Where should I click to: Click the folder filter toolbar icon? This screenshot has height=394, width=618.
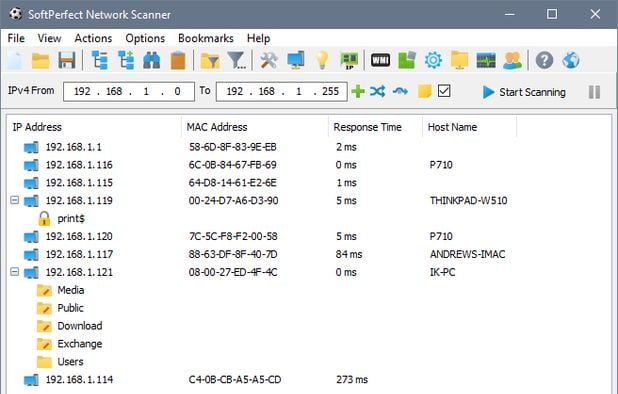[210, 61]
